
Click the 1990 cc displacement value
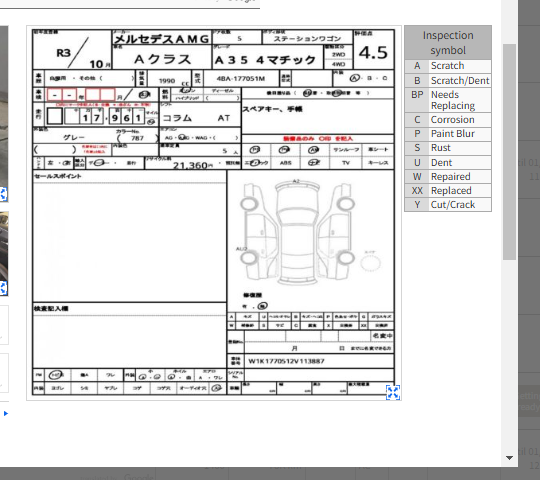click(167, 81)
